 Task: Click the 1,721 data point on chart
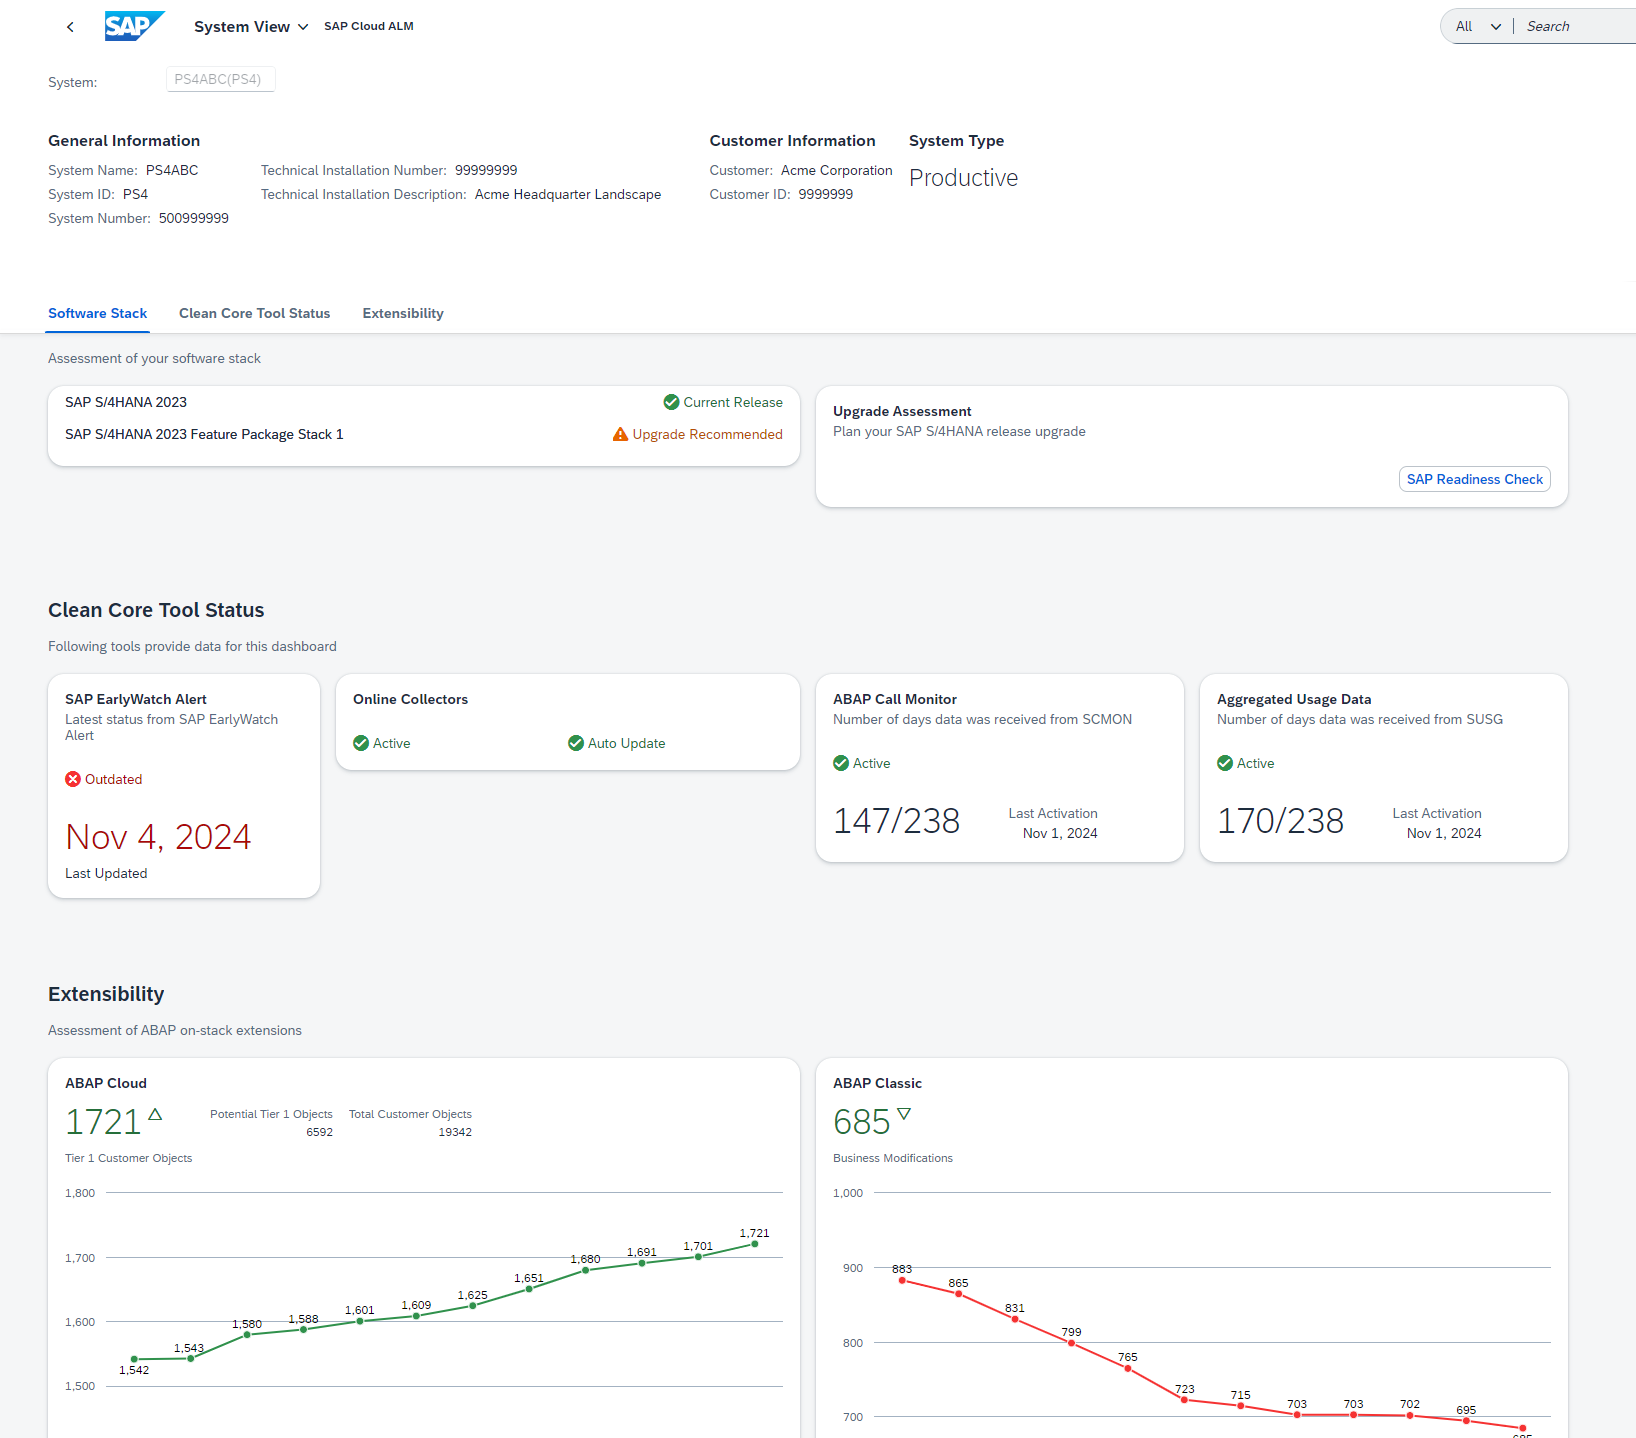point(754,1244)
